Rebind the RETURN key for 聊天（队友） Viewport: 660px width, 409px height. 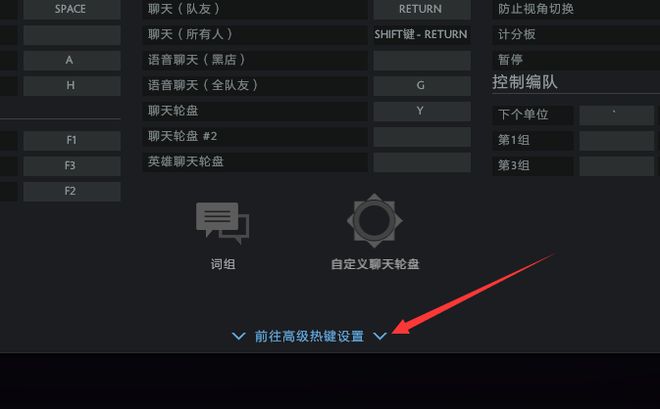click(x=422, y=9)
